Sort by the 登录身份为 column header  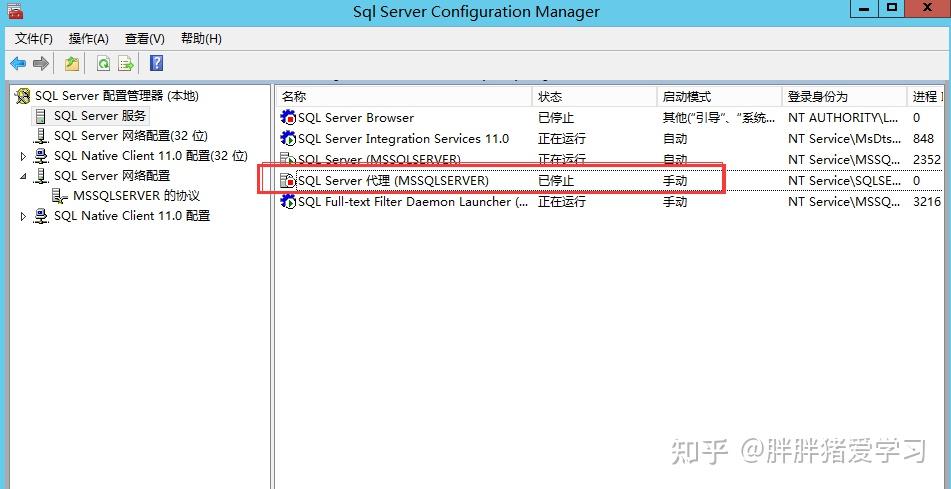pos(845,96)
